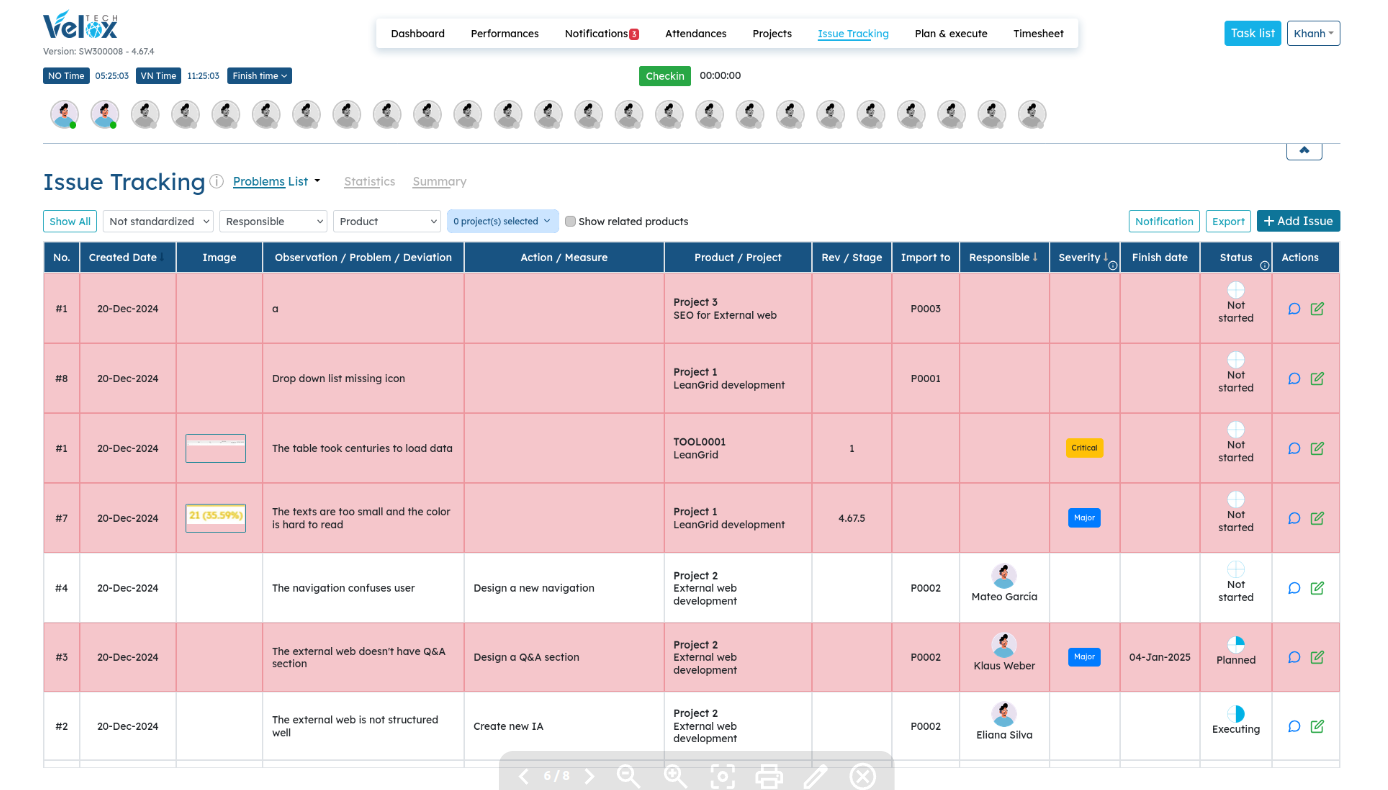Image resolution: width=1388 pixels, height=790 pixels.
Task: Click the zoom out magnifier icon
Action: pos(628,776)
